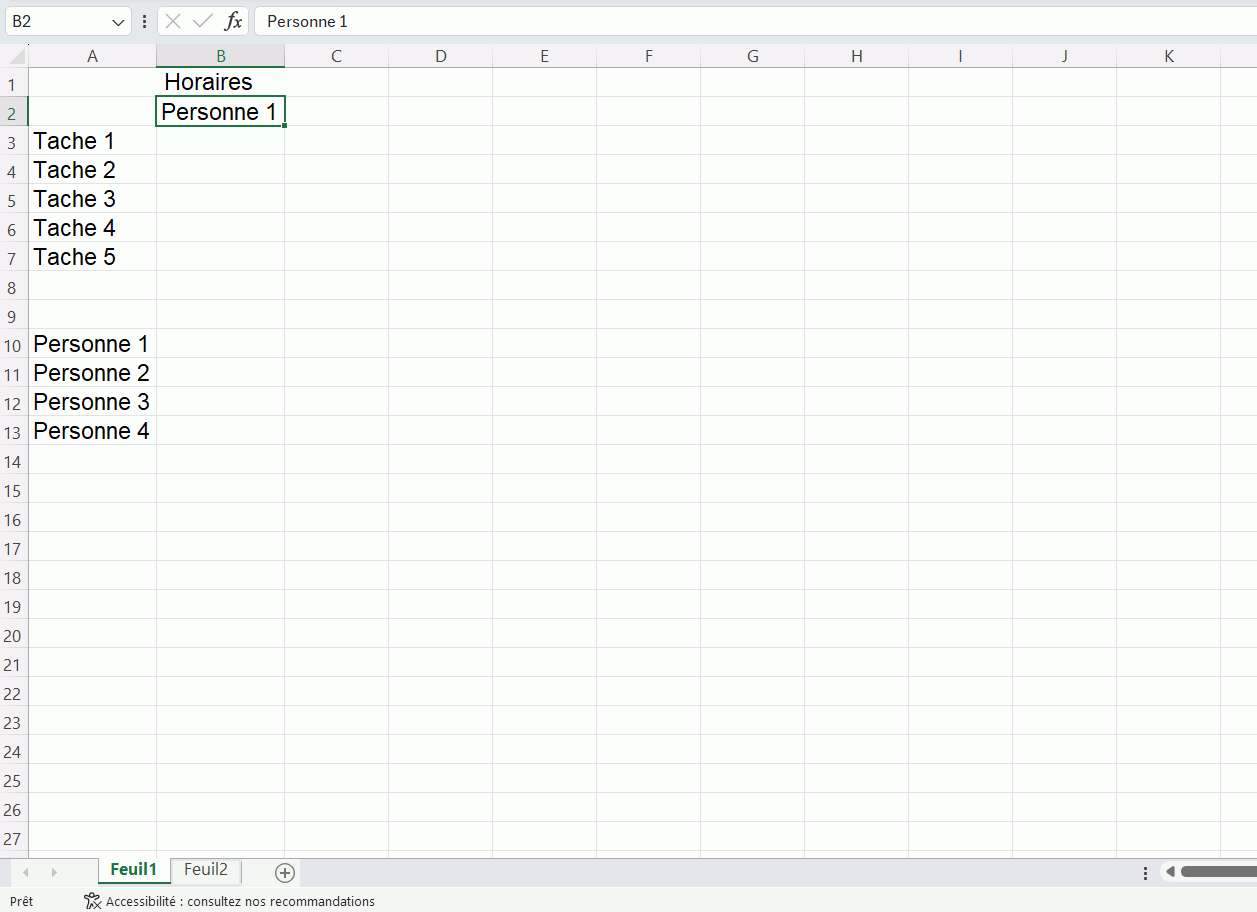Screen dimensions: 1257x912
Task: Select cell containing Tache 3
Action: coord(92,199)
